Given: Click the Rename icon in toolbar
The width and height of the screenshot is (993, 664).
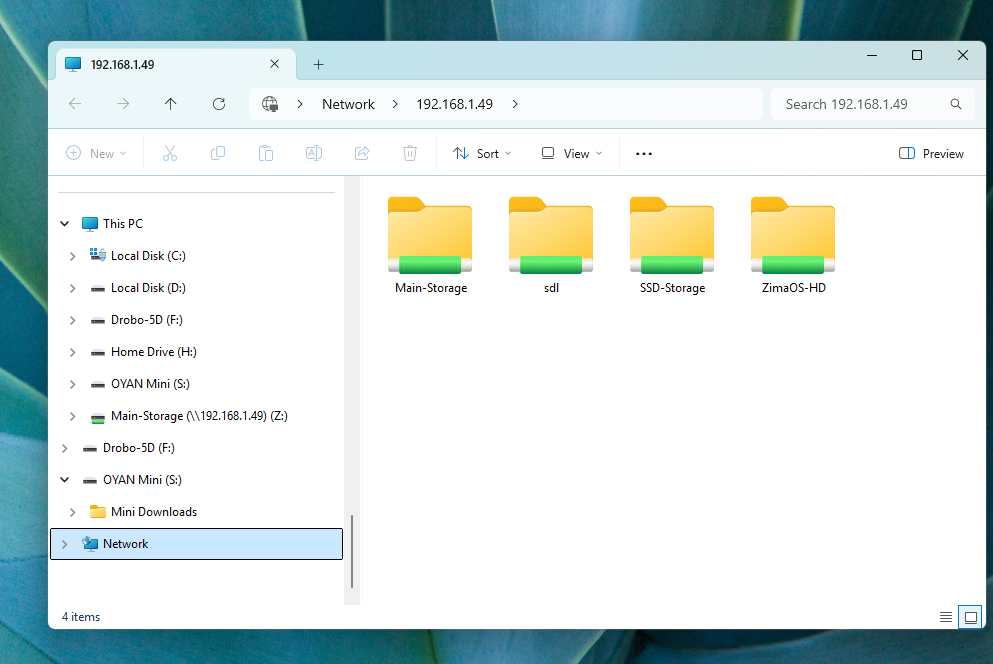Looking at the screenshot, I should pyautogui.click(x=314, y=153).
